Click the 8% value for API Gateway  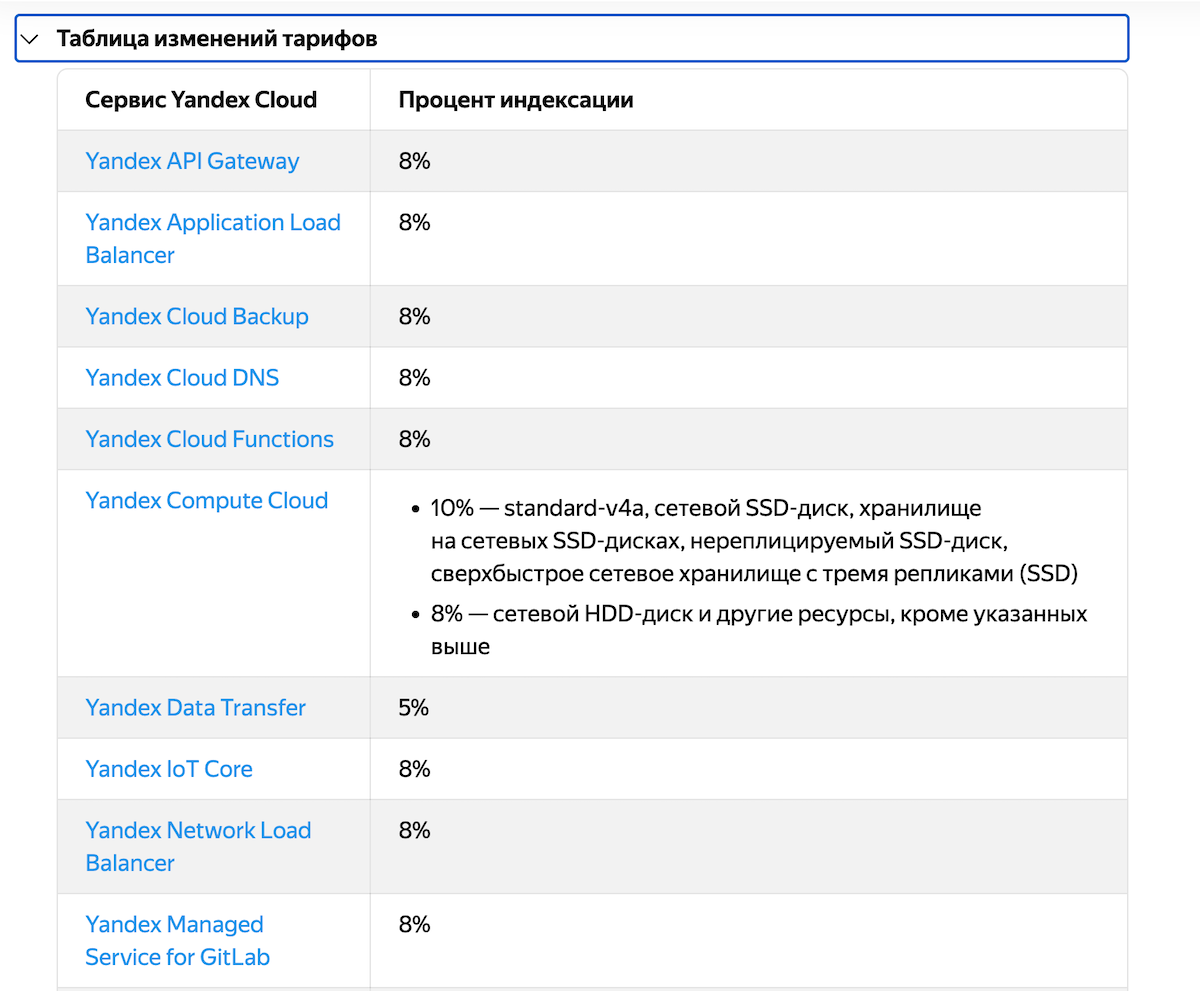click(x=414, y=161)
